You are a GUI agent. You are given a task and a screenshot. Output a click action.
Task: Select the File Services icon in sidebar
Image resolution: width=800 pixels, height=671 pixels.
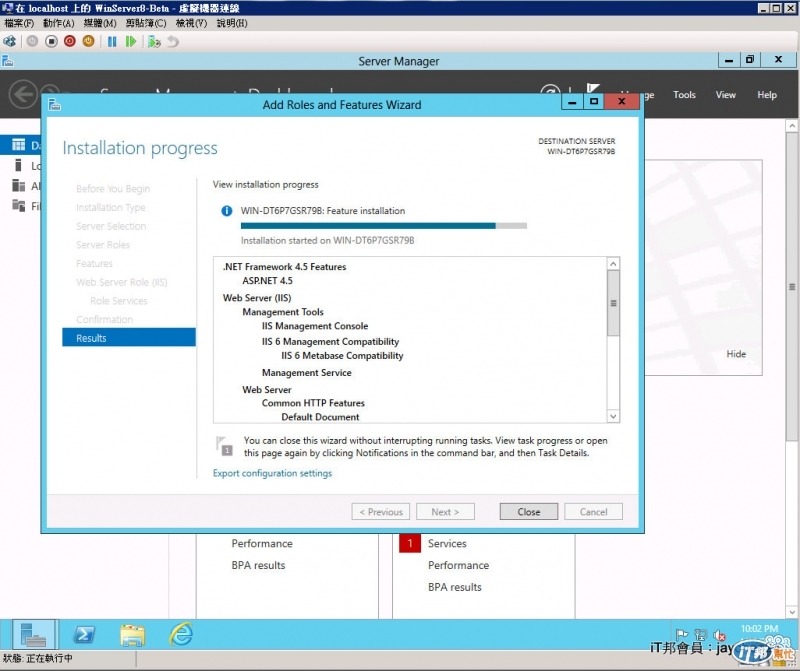(x=18, y=206)
